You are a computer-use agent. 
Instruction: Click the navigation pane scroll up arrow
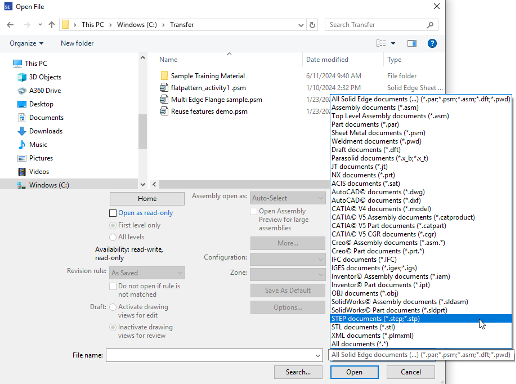pos(143,58)
